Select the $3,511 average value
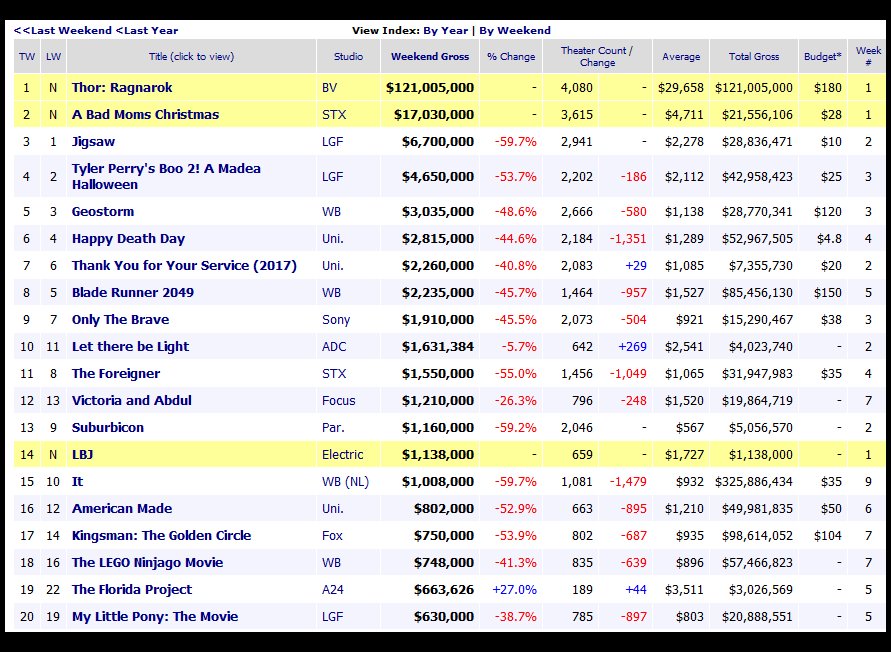The image size is (891, 652). (684, 589)
